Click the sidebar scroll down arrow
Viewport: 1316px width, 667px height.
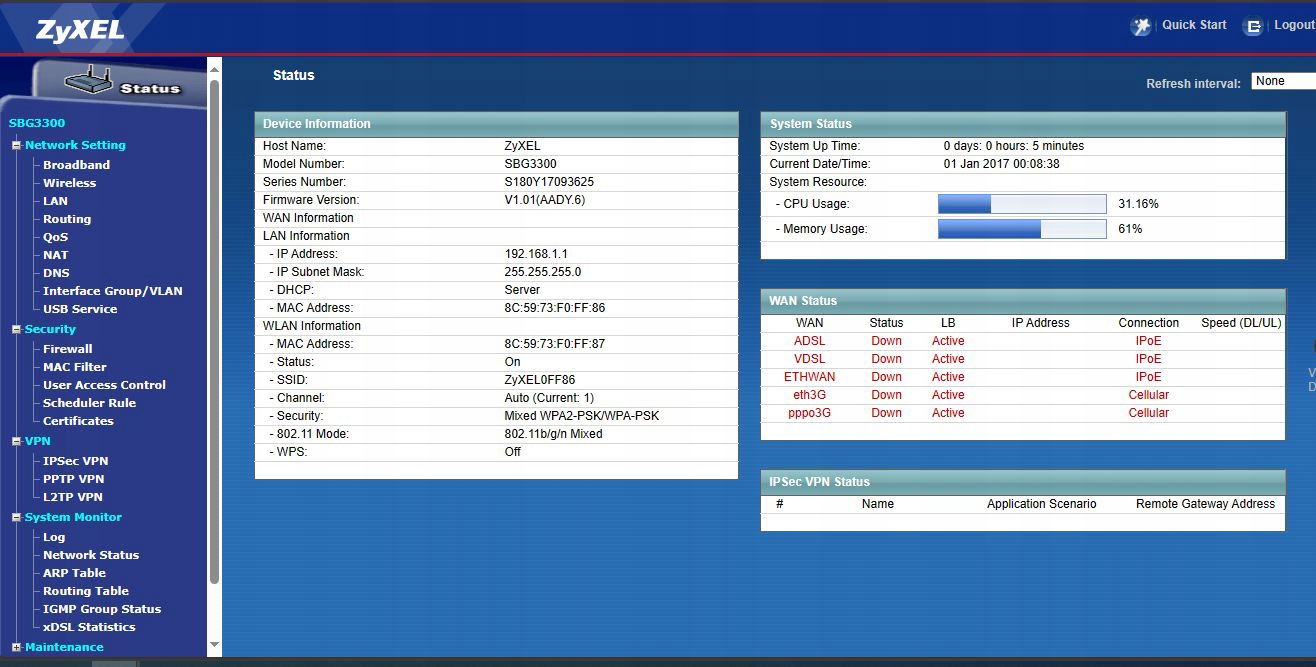[x=214, y=646]
